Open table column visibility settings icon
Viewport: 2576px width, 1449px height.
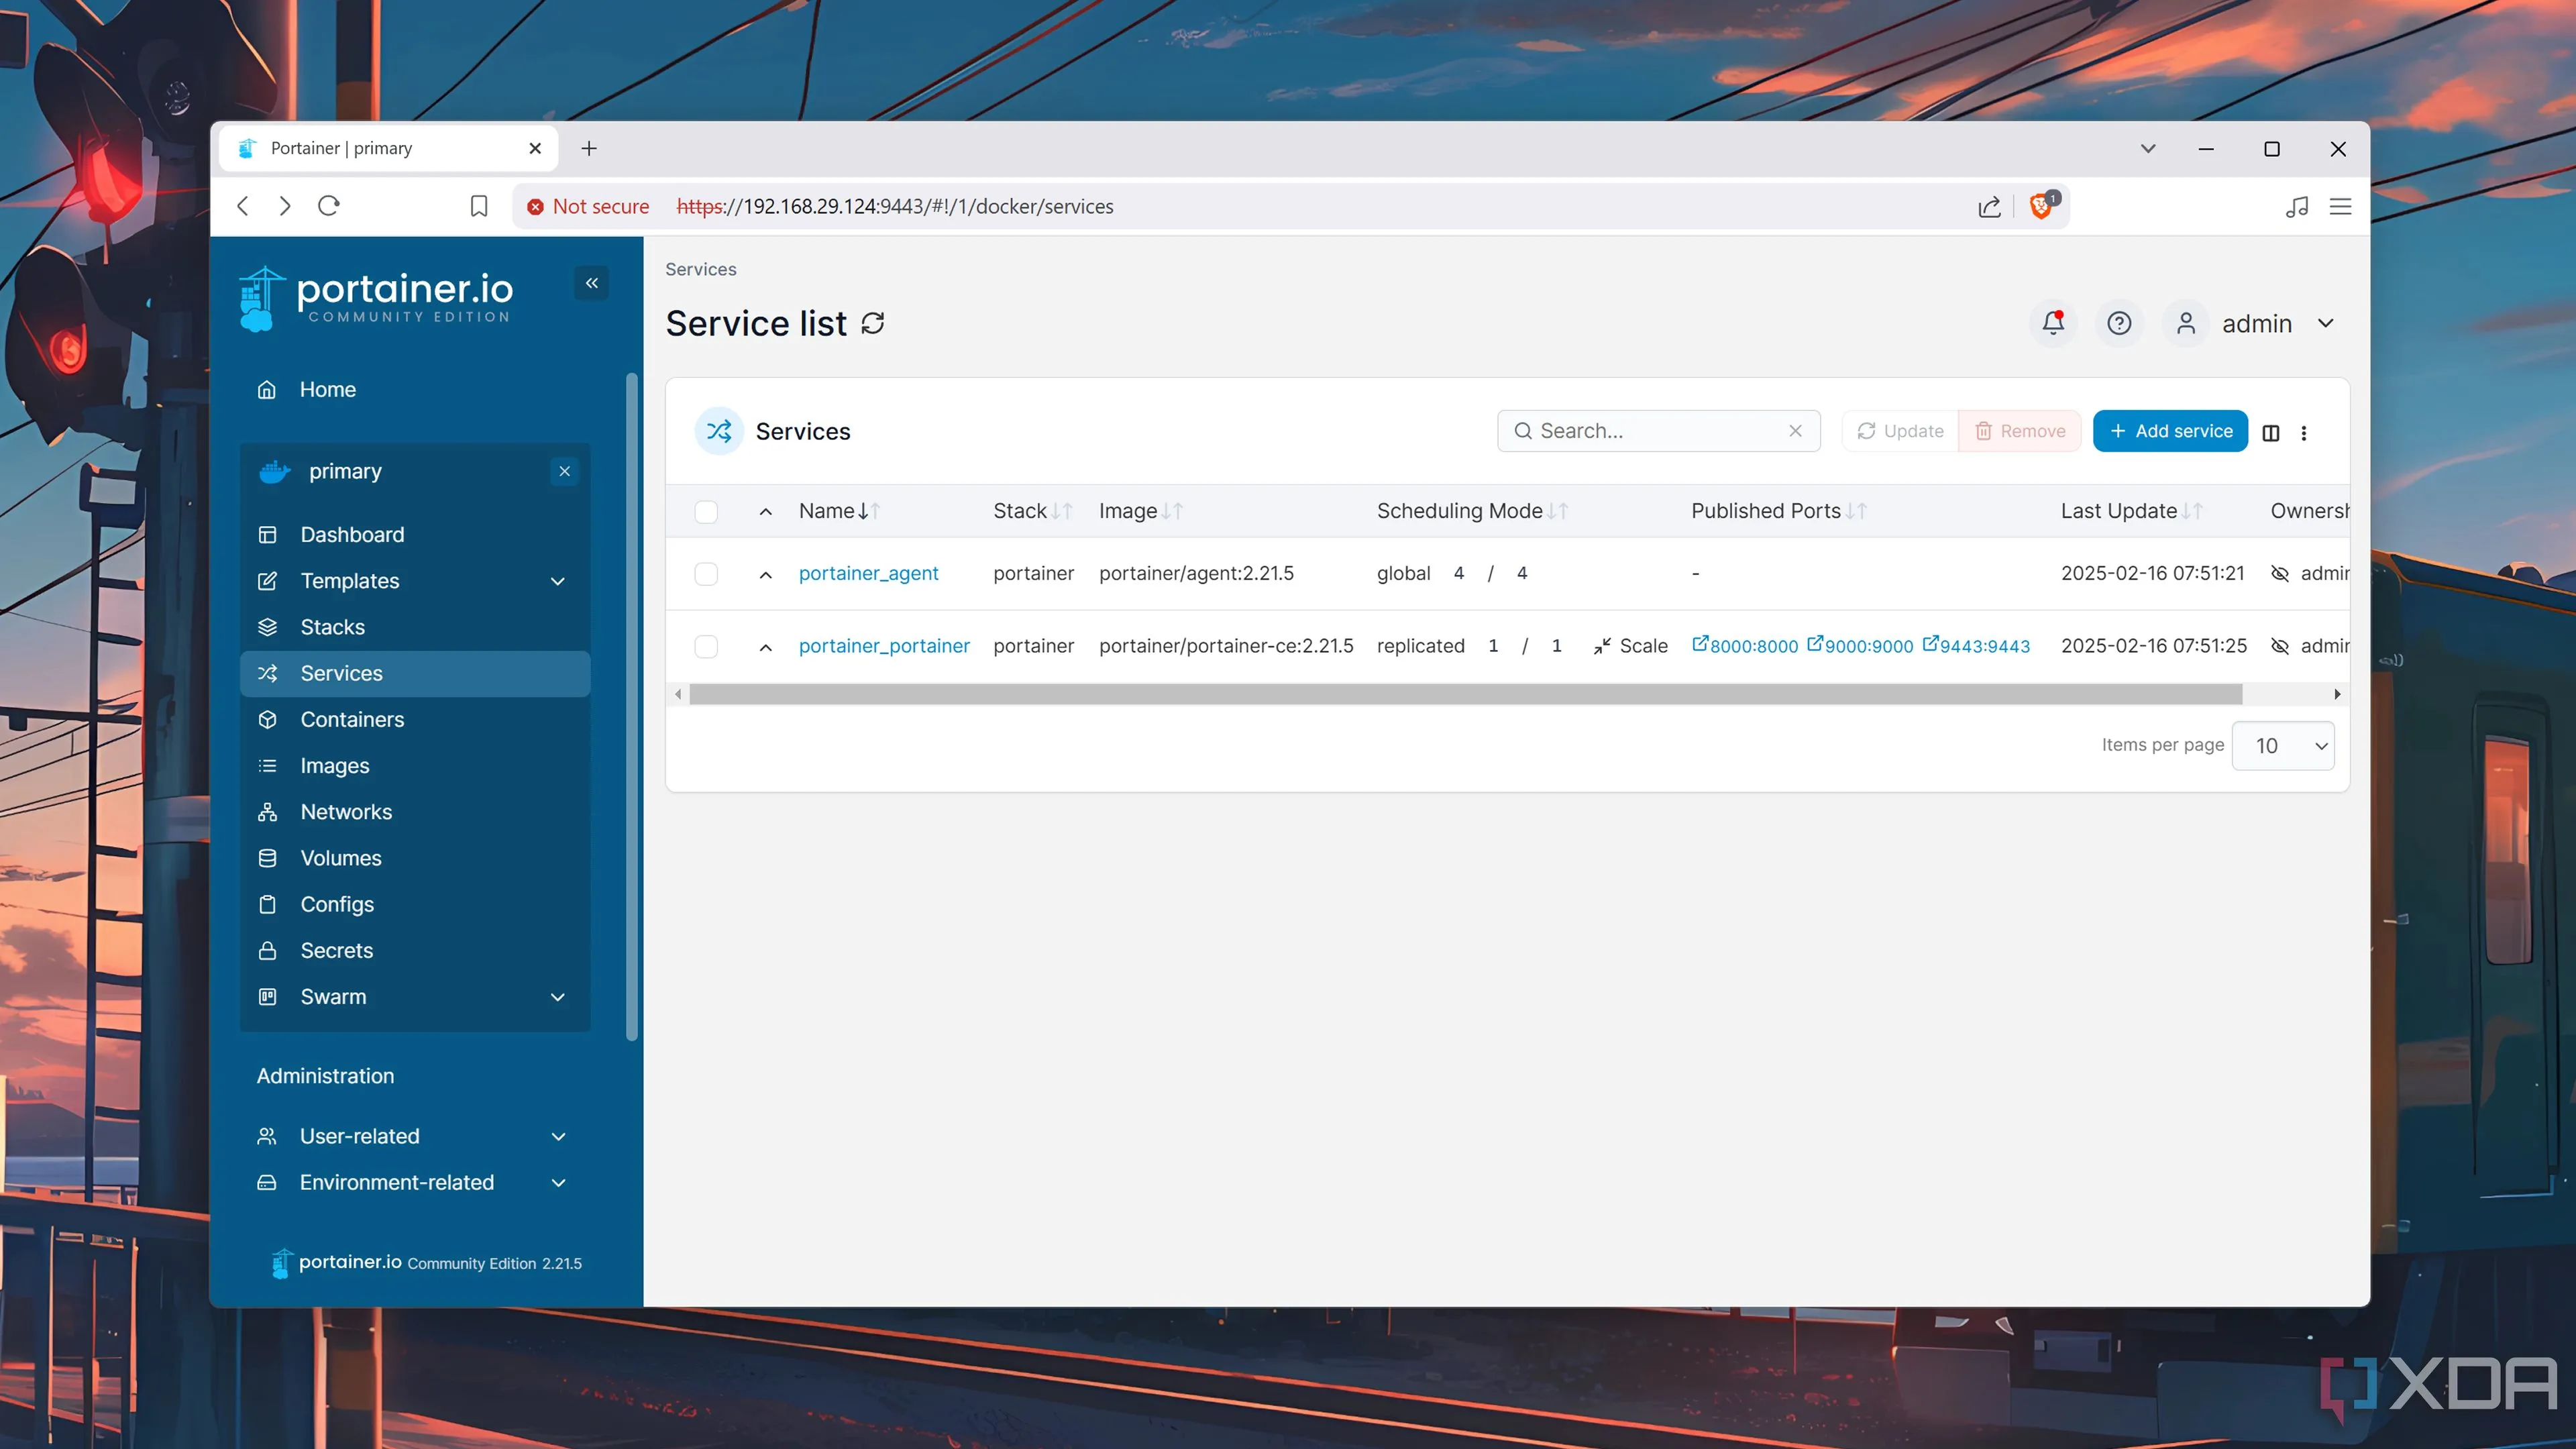[x=2270, y=432]
